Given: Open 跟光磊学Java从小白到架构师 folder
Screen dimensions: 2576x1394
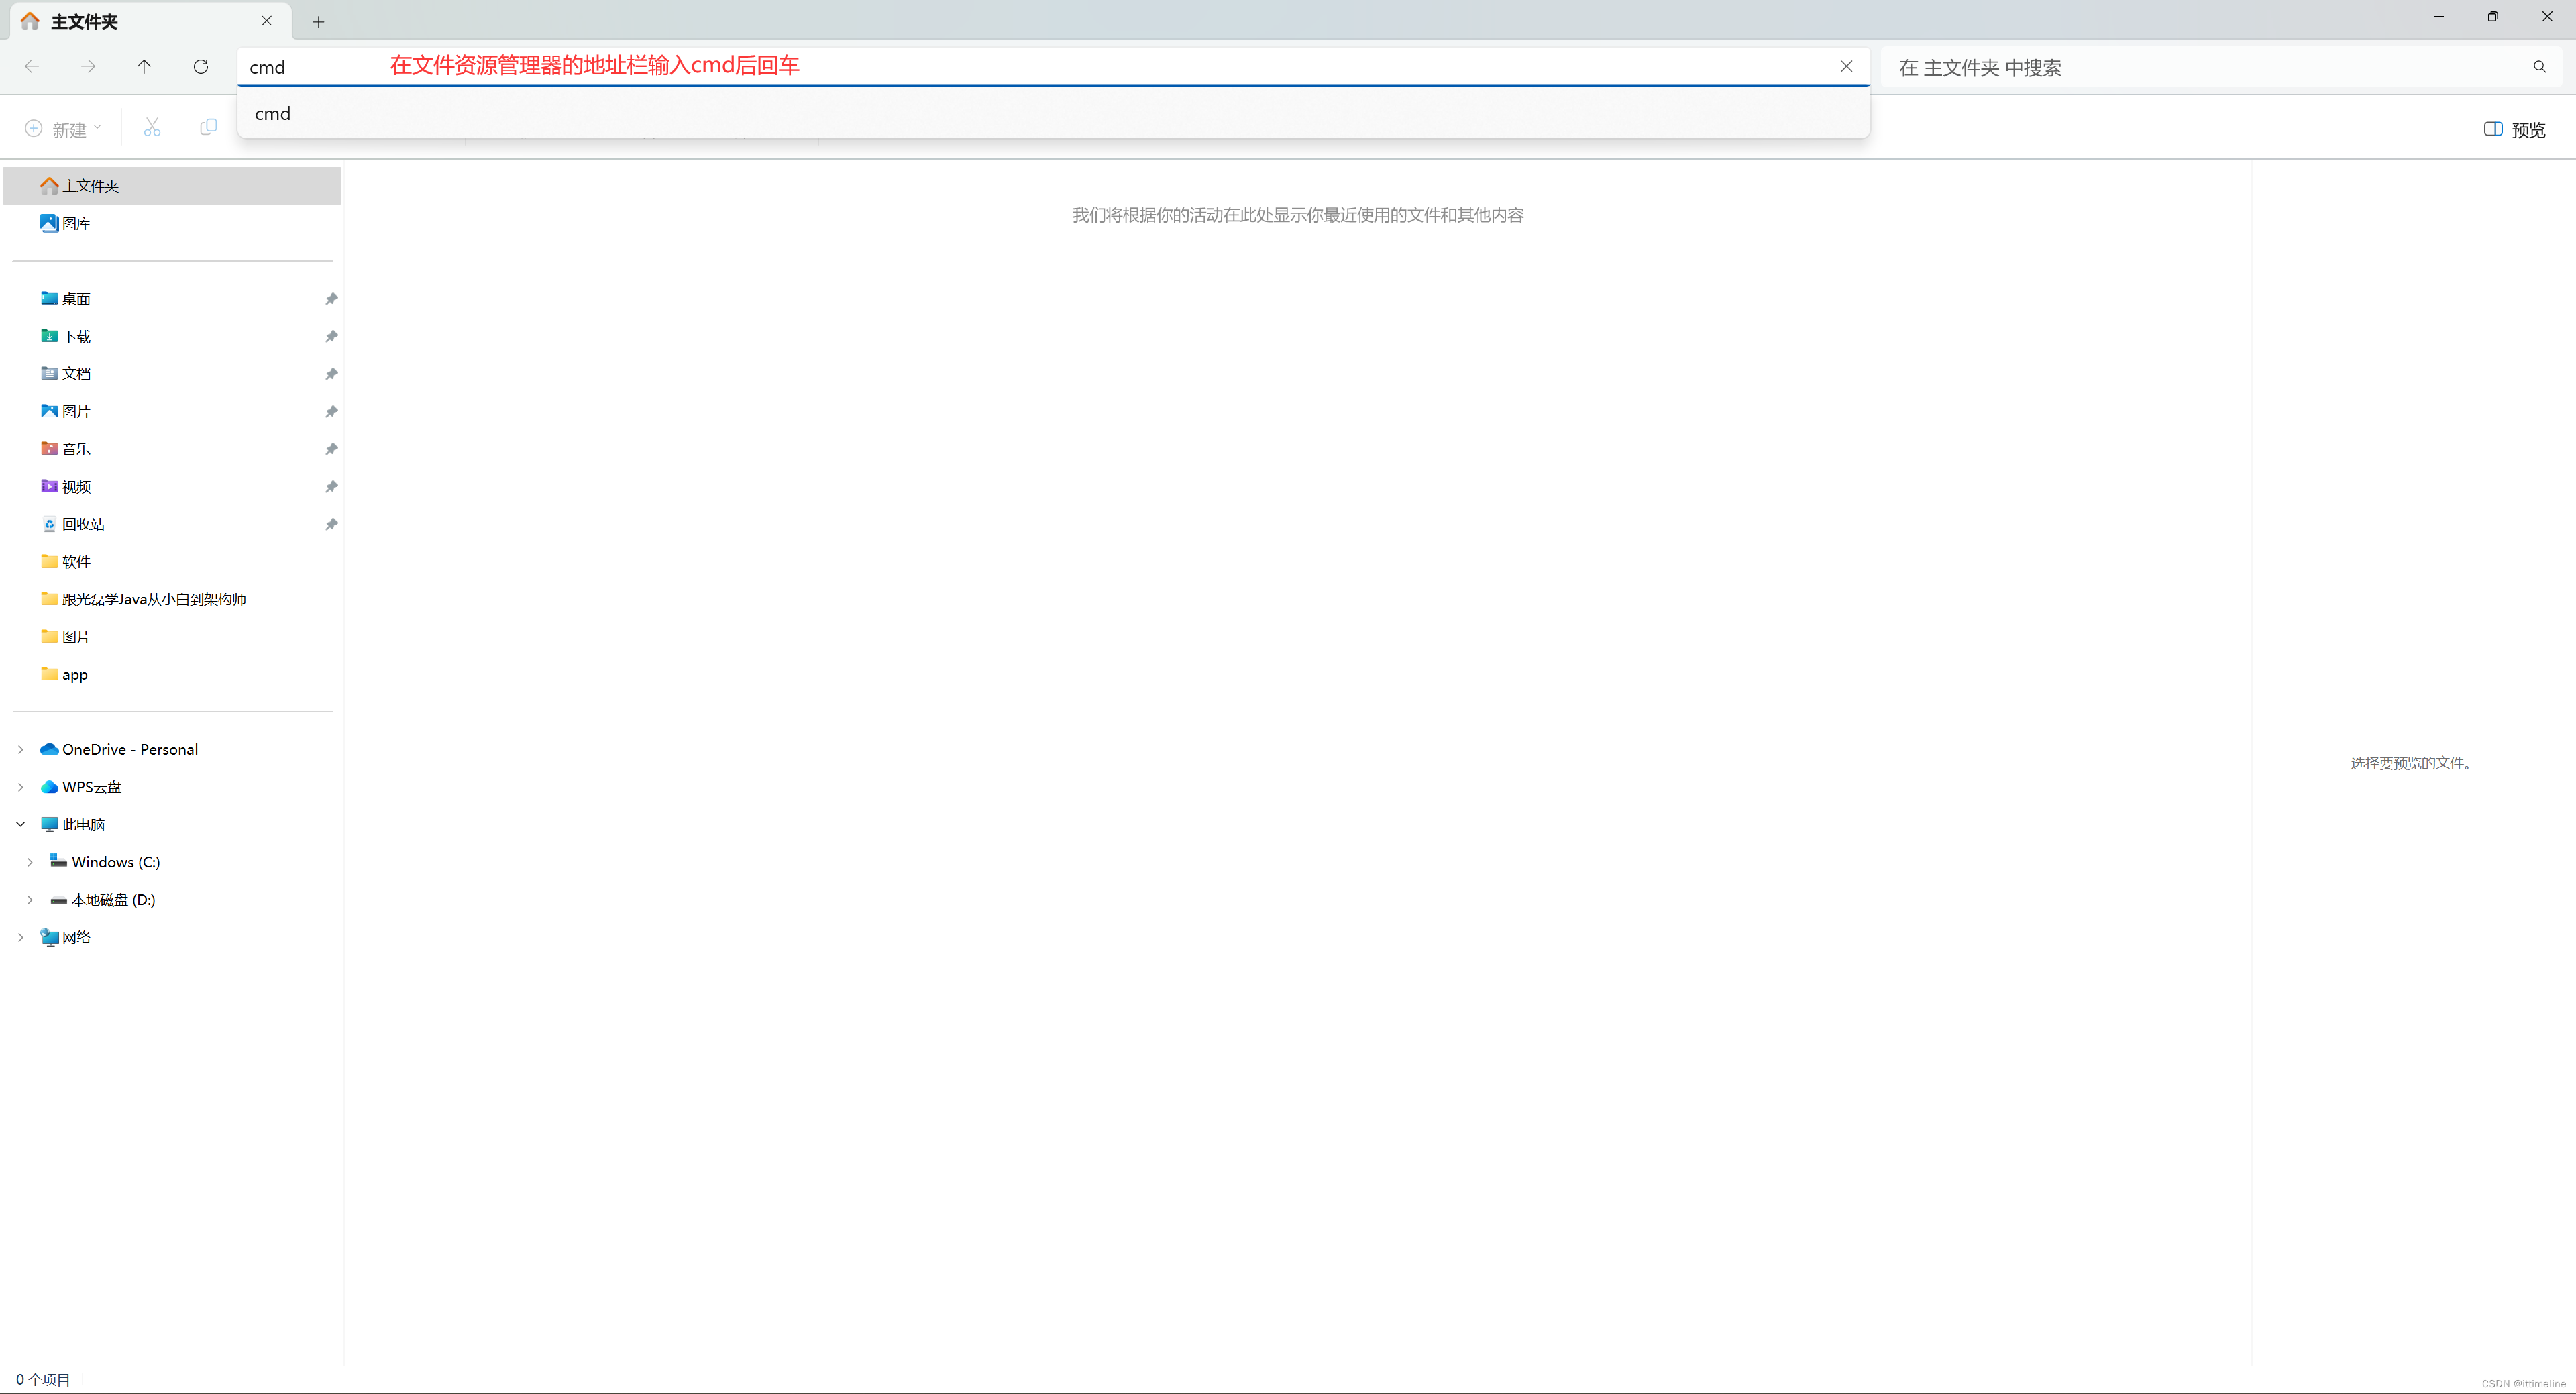Looking at the screenshot, I should [x=172, y=599].
